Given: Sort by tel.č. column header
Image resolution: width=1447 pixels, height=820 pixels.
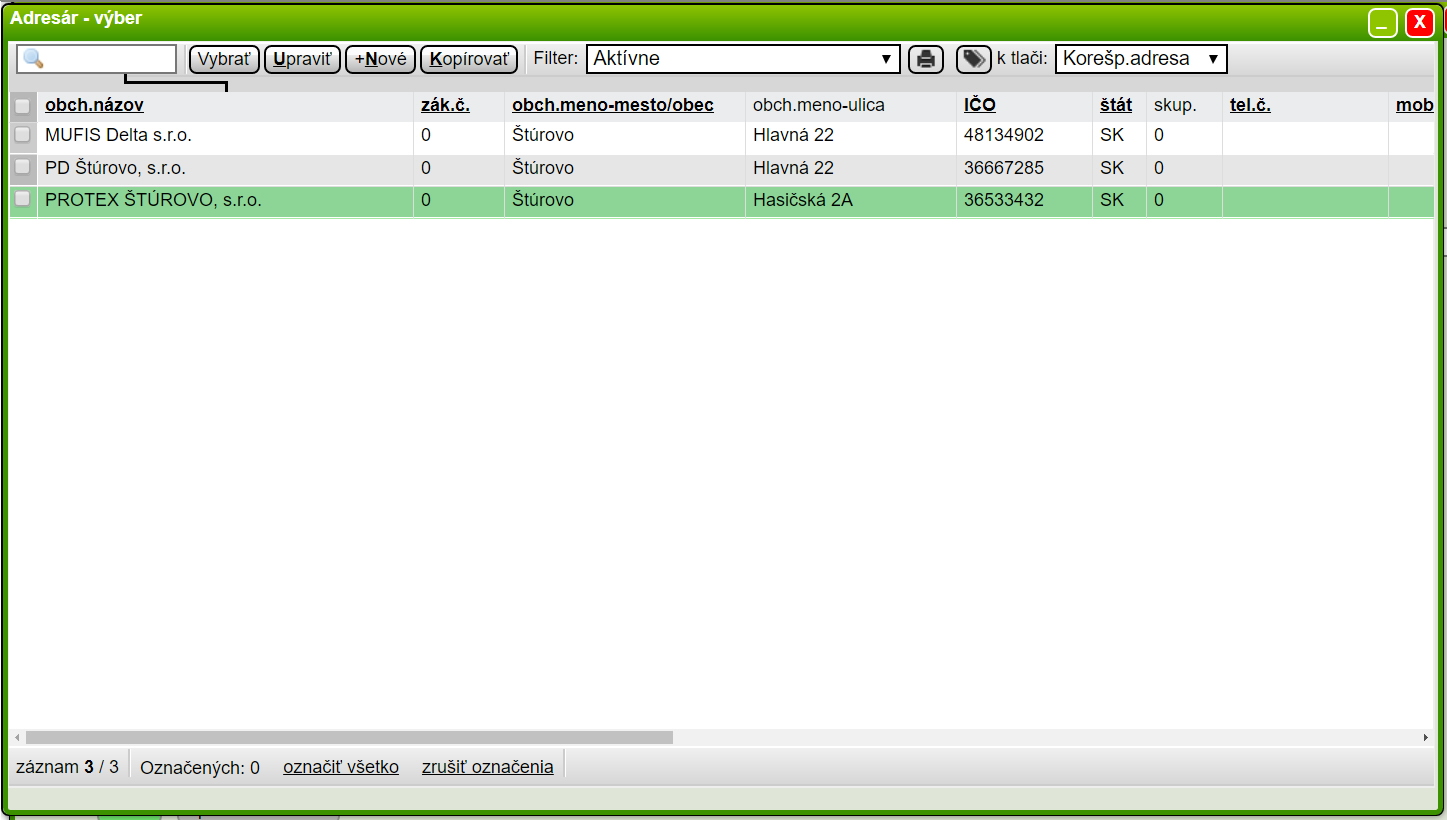Looking at the screenshot, I should 1250,105.
